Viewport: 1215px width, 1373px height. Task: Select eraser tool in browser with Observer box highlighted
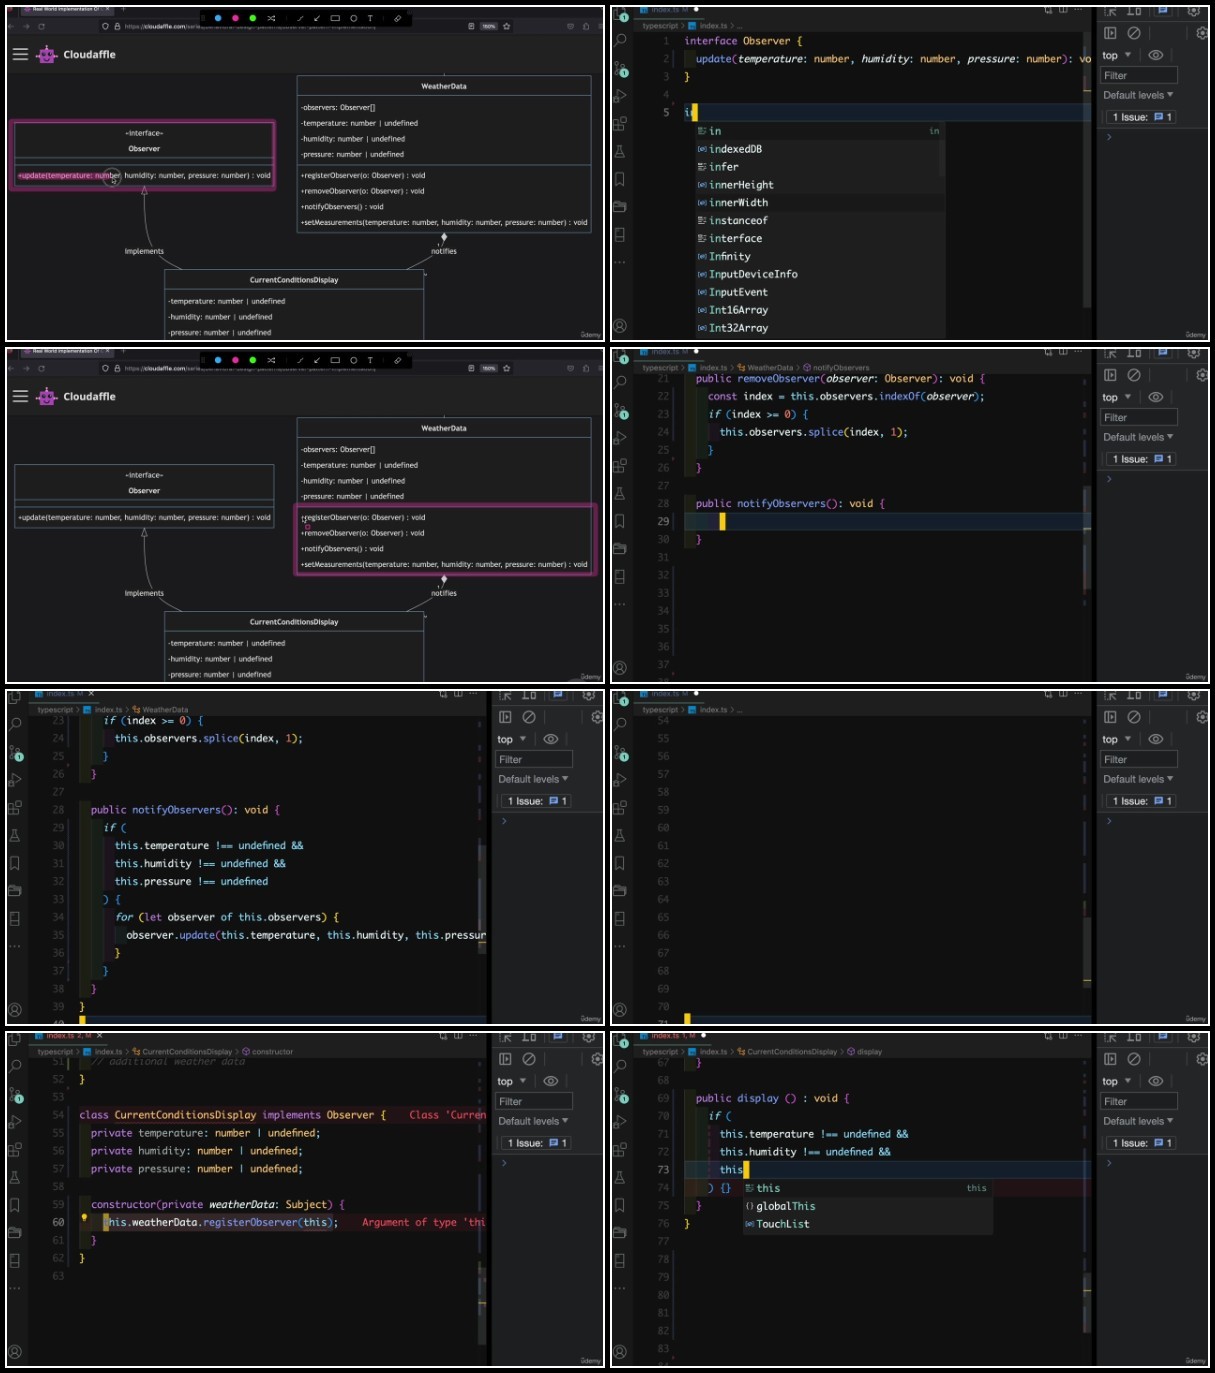[397, 18]
